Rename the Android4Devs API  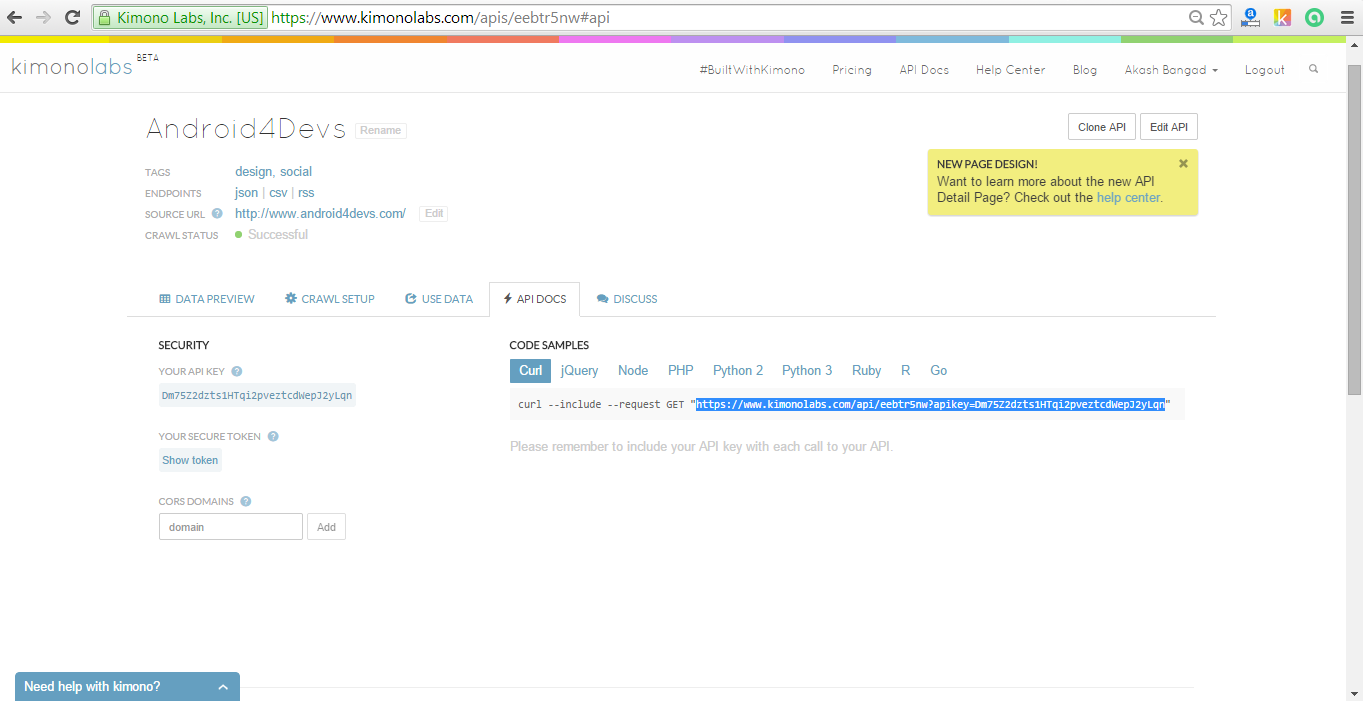click(381, 130)
